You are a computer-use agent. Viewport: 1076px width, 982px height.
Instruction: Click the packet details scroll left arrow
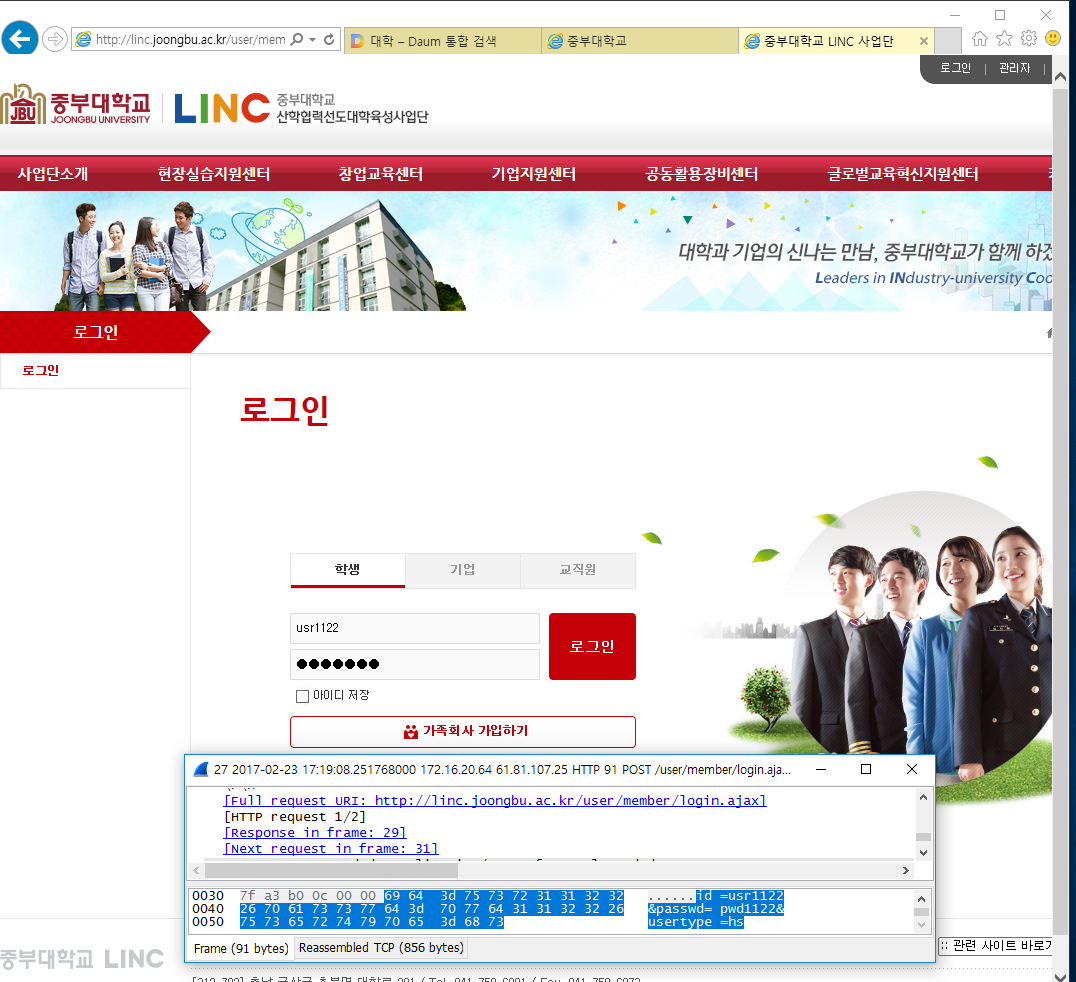coord(196,871)
